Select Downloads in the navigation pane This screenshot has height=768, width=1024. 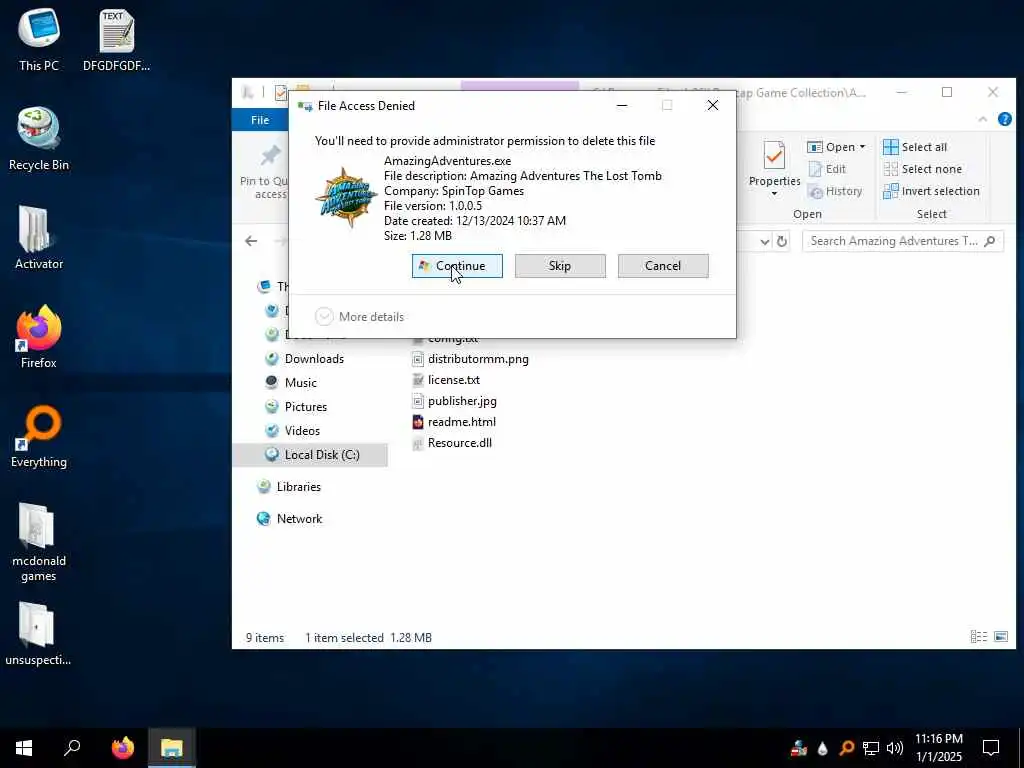coord(314,359)
